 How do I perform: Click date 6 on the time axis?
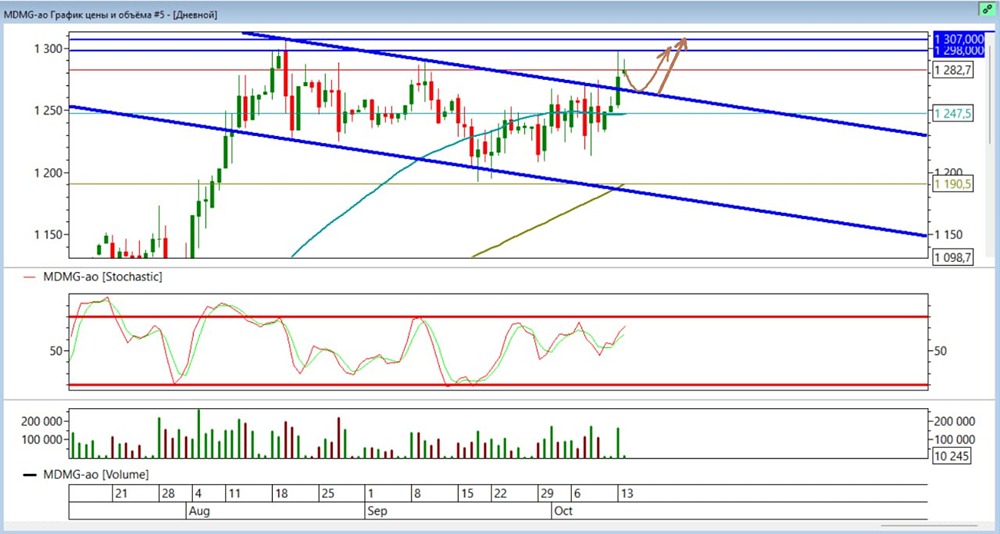tap(577, 494)
